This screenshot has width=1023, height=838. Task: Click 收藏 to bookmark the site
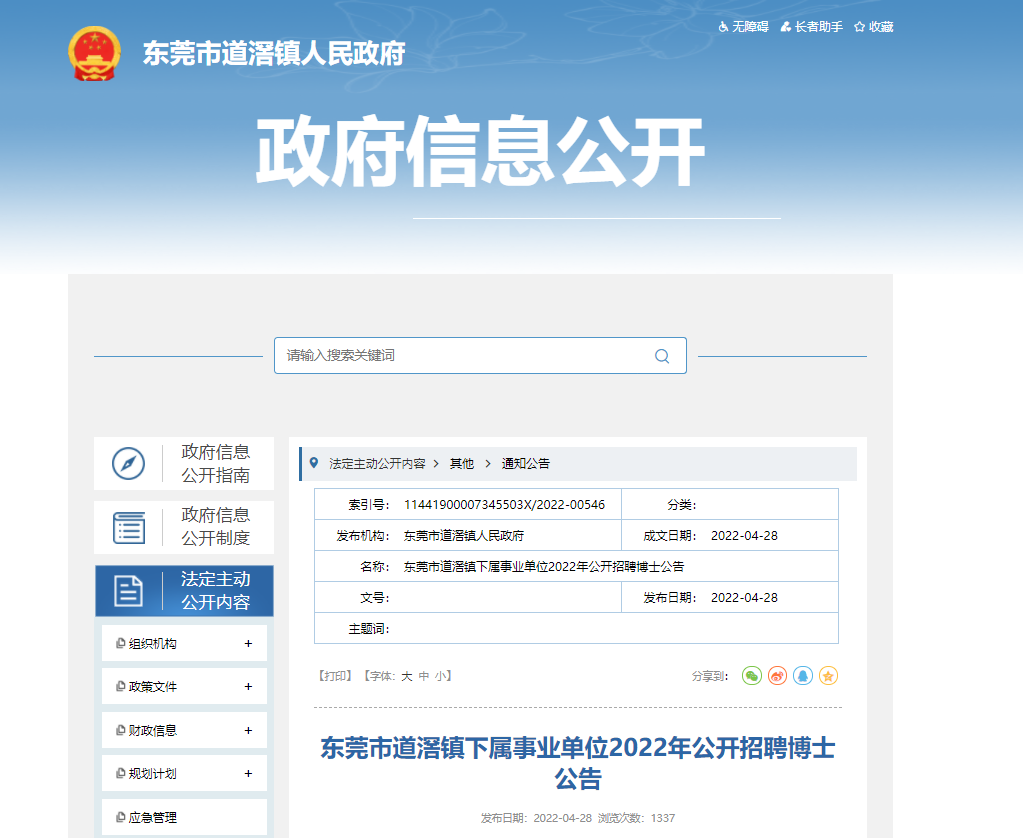coord(874,27)
